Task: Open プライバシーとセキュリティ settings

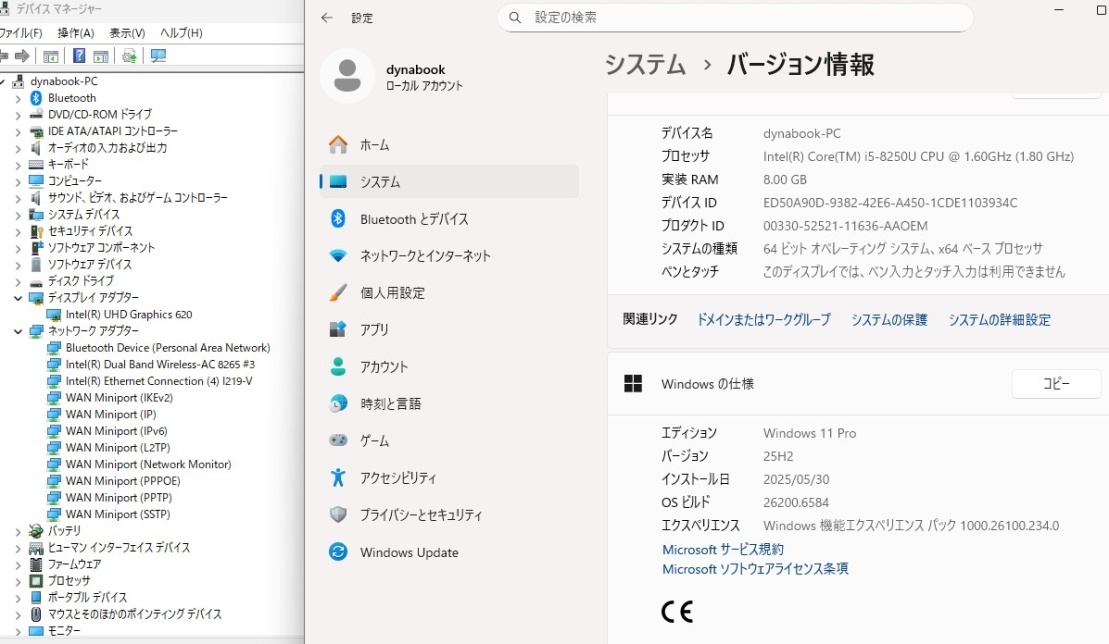Action: [x=421, y=515]
